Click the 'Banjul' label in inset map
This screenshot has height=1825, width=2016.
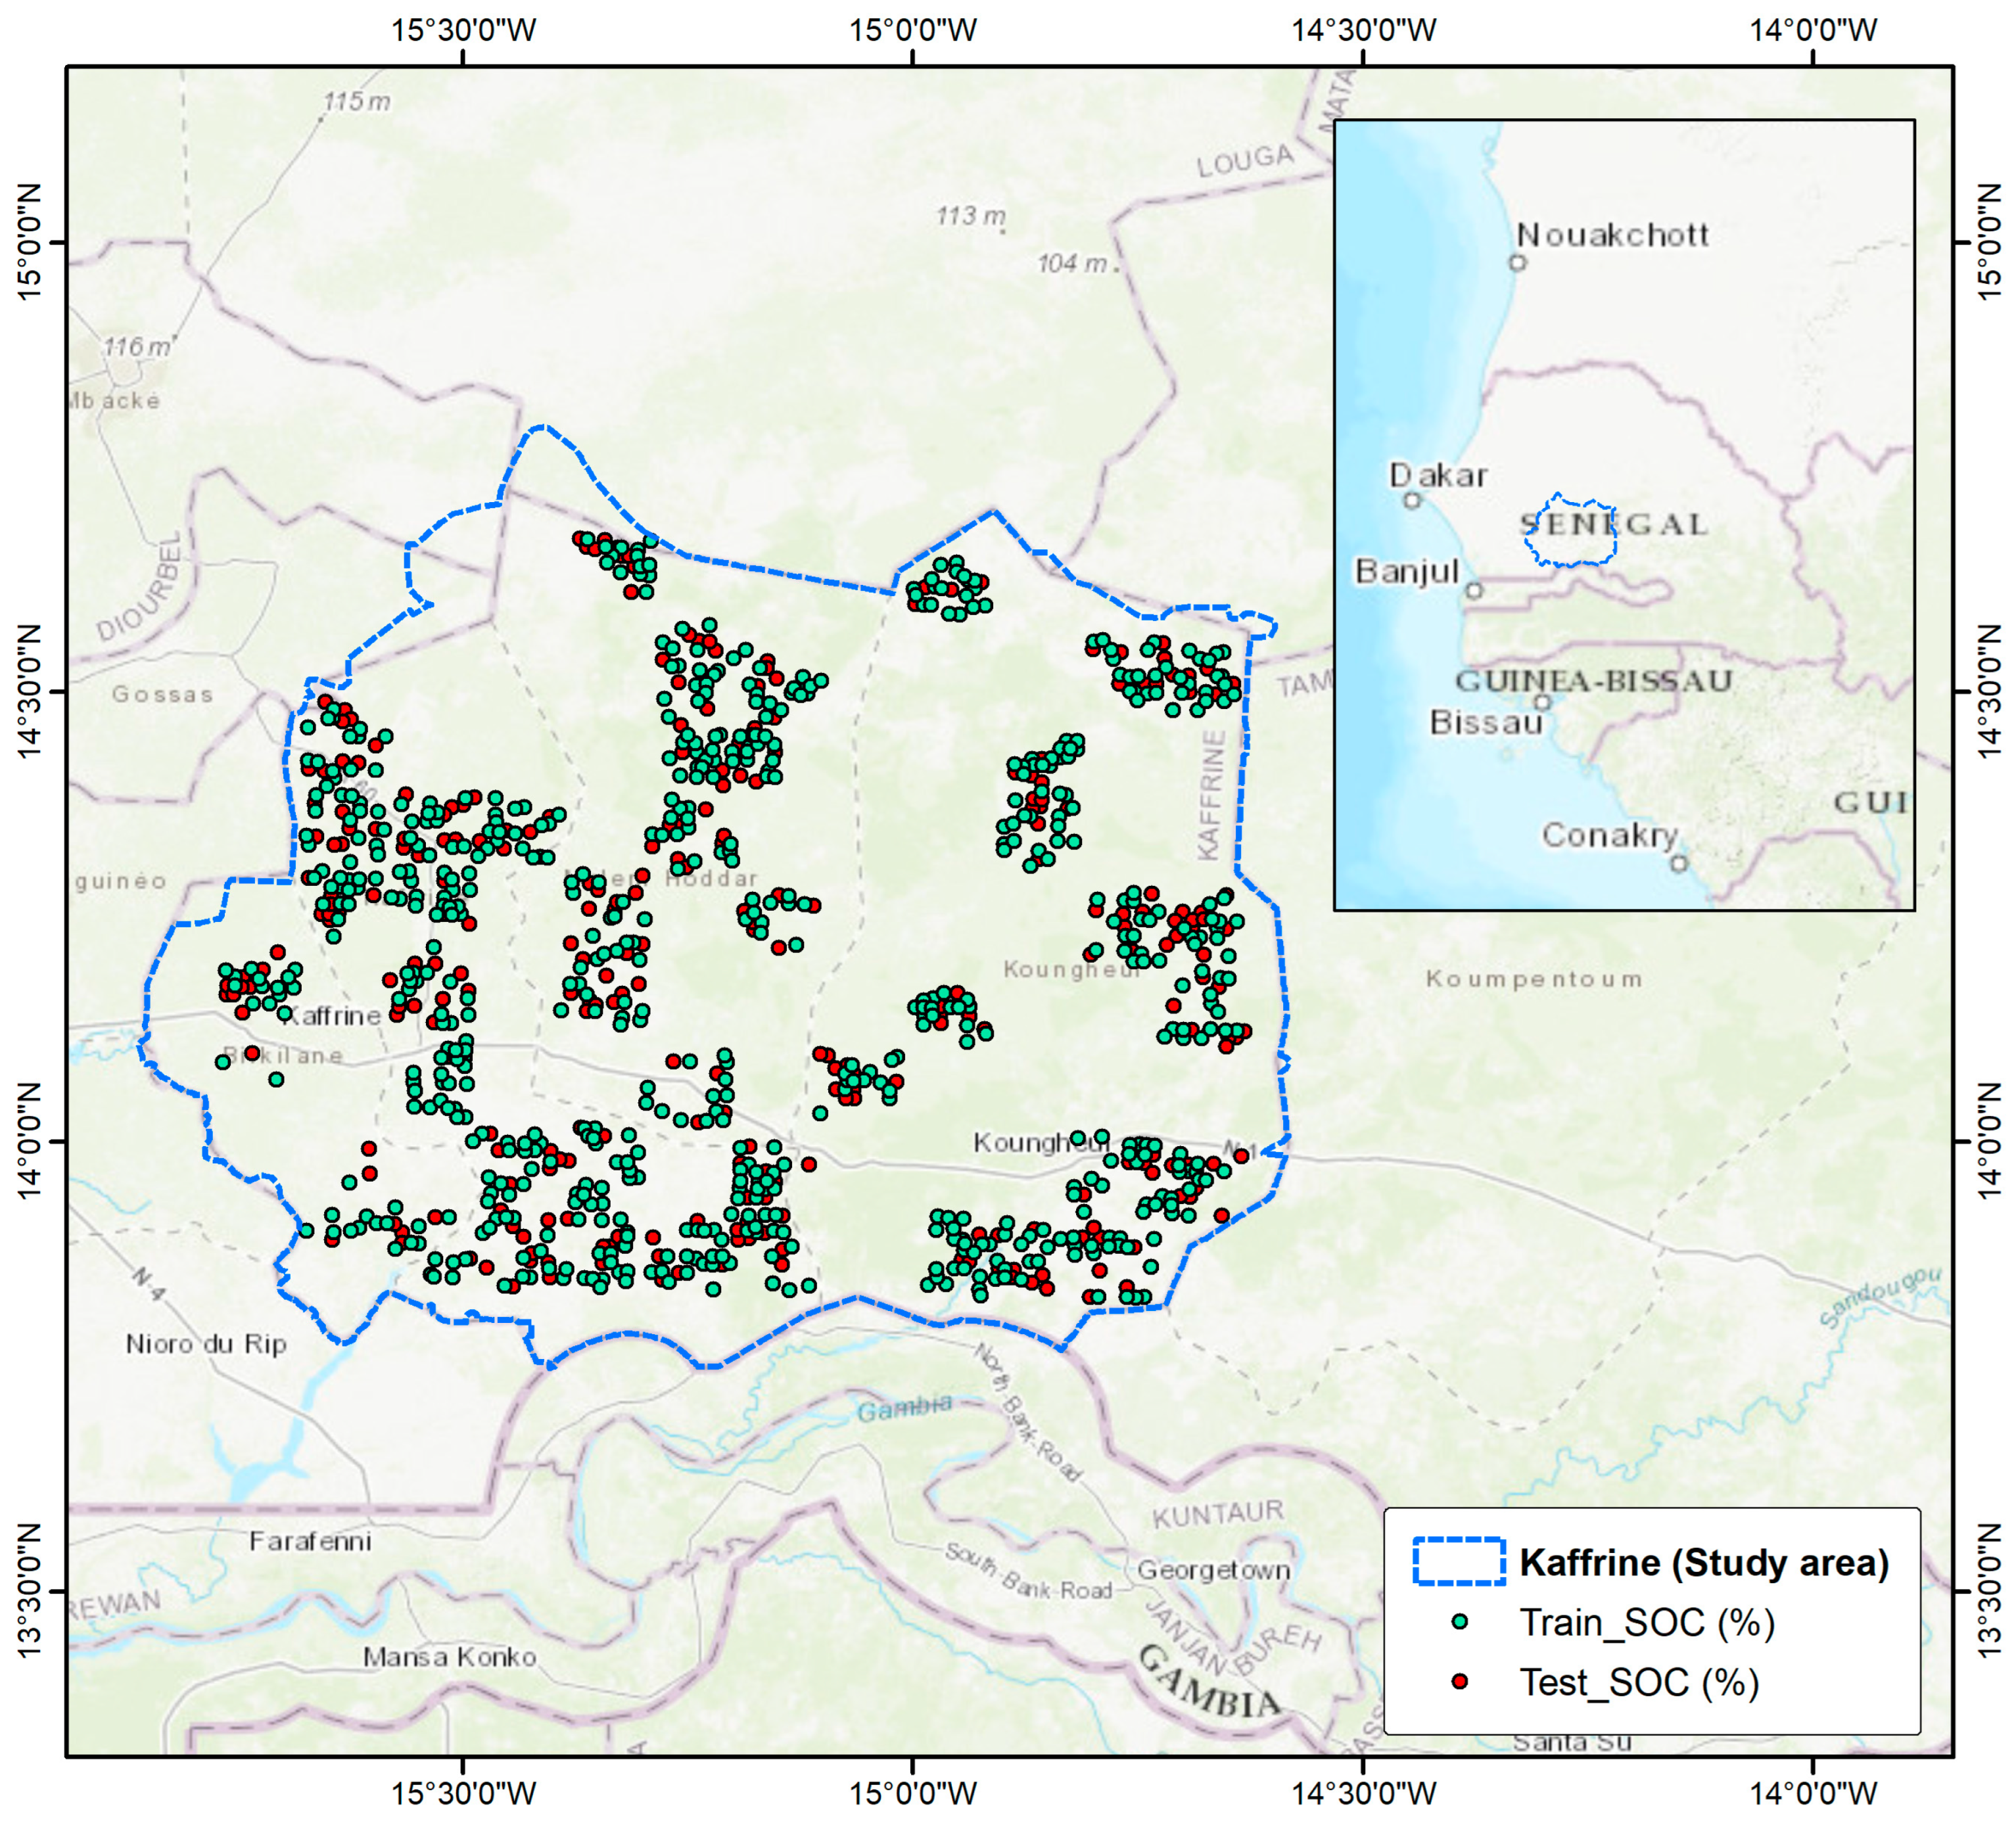[x=1407, y=571]
